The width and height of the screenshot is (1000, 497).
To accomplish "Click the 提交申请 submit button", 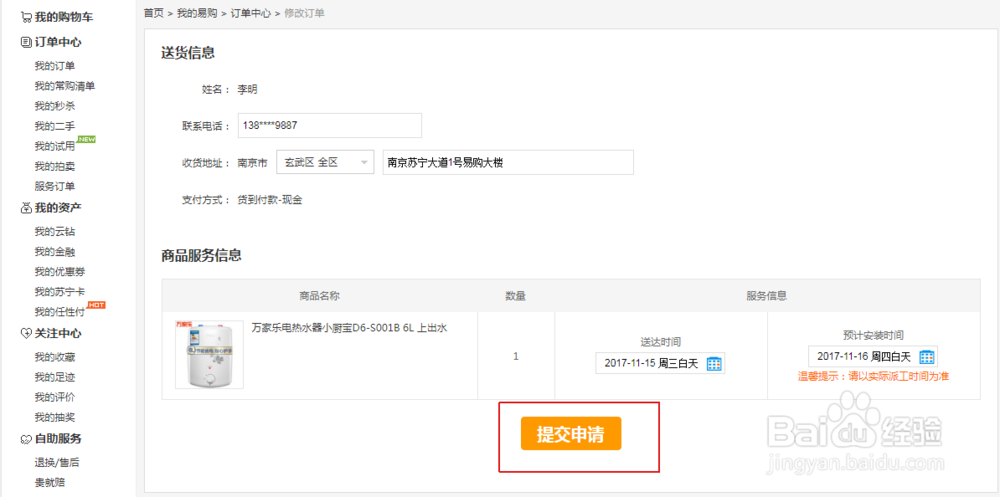I will pos(570,434).
